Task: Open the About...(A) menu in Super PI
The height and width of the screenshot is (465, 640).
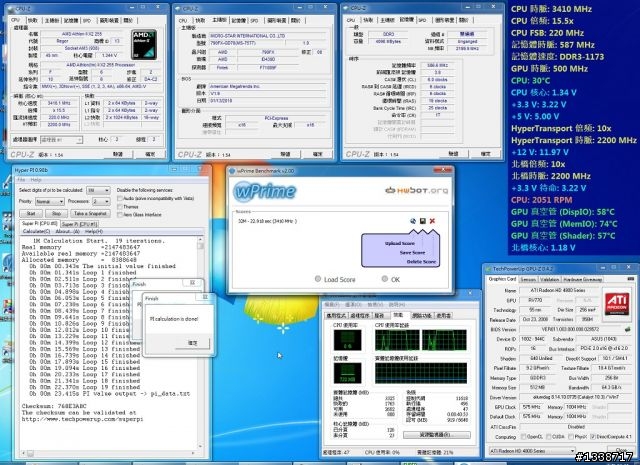Action: coord(67,231)
